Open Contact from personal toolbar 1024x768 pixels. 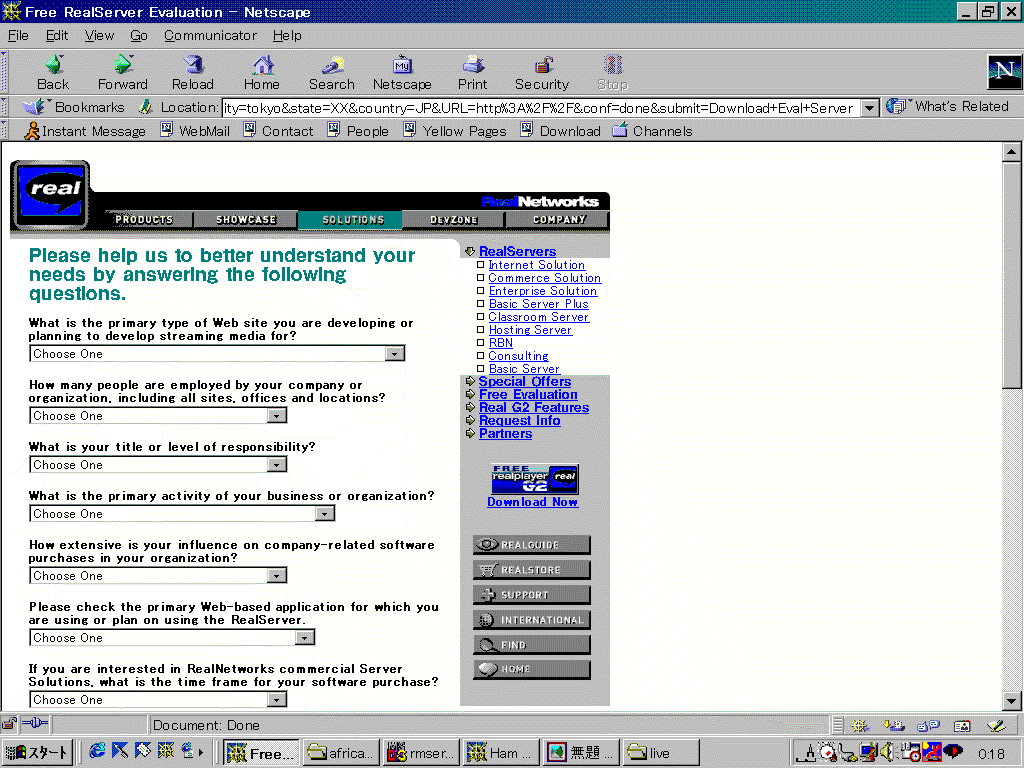[278, 131]
